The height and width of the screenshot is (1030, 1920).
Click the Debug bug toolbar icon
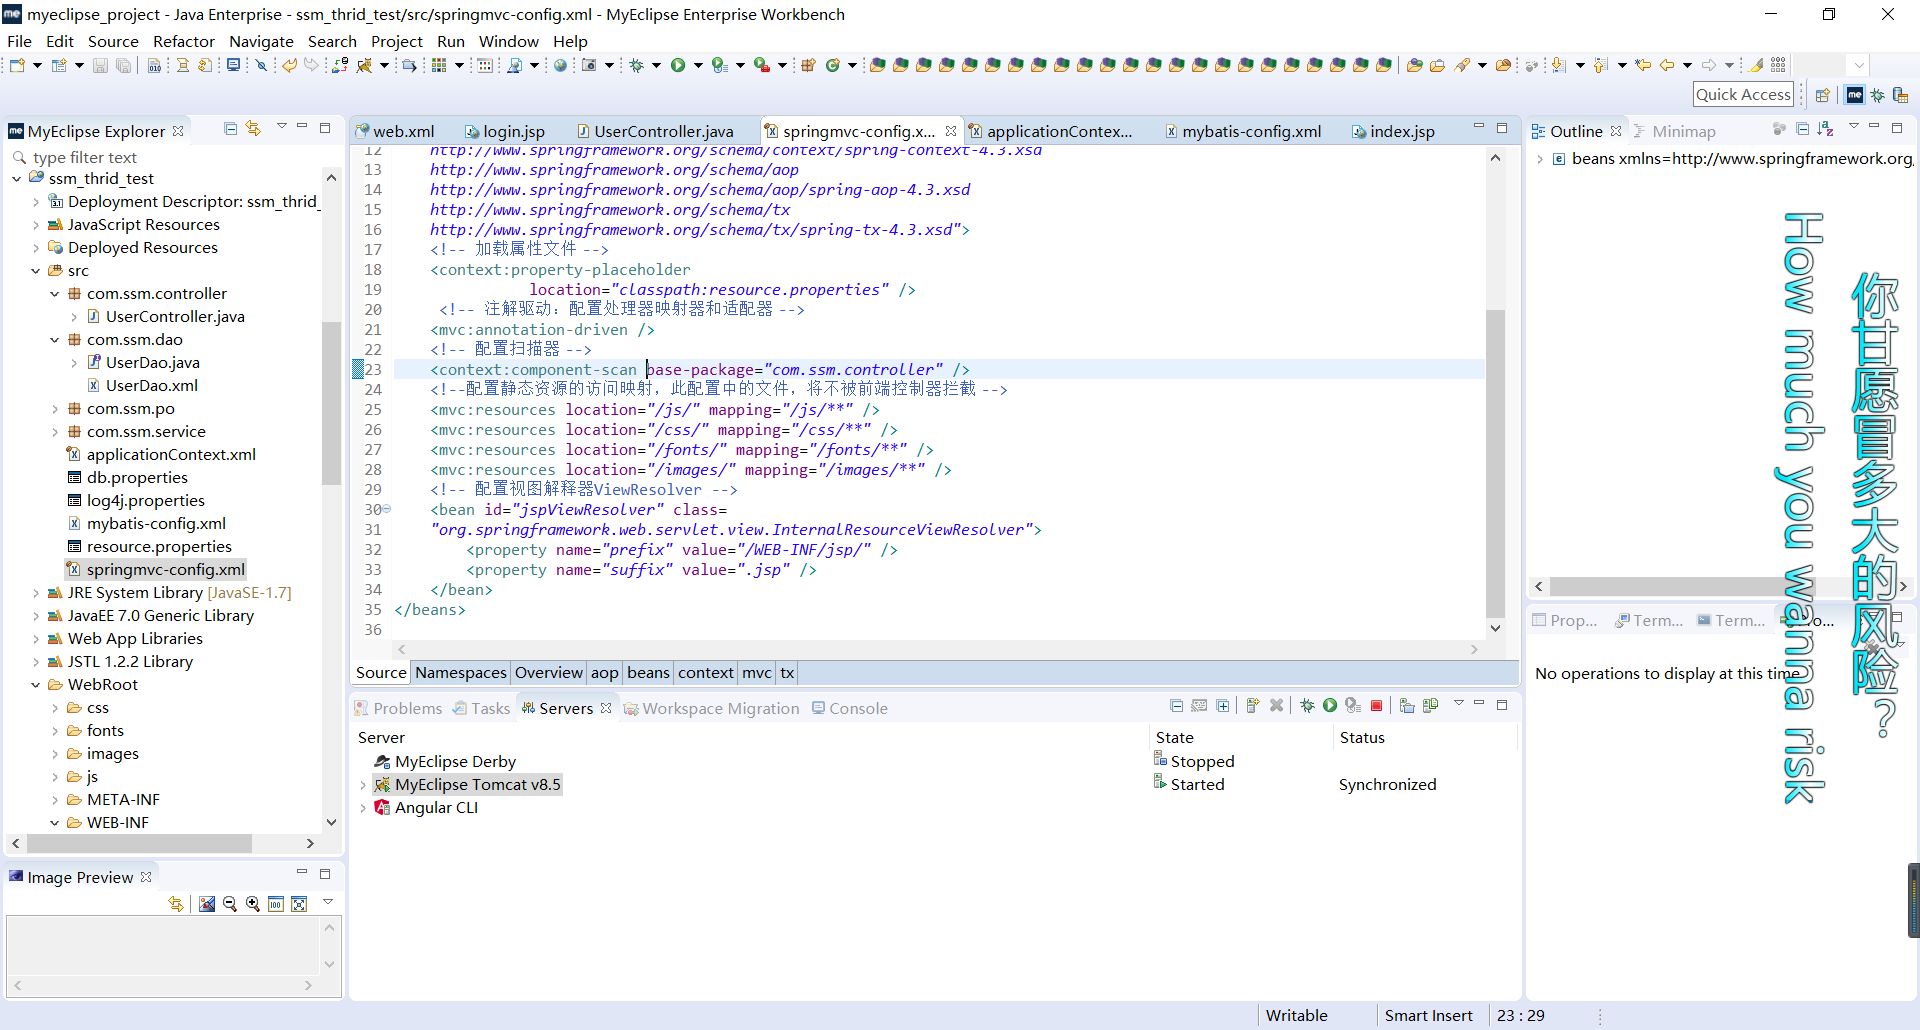pos(636,66)
